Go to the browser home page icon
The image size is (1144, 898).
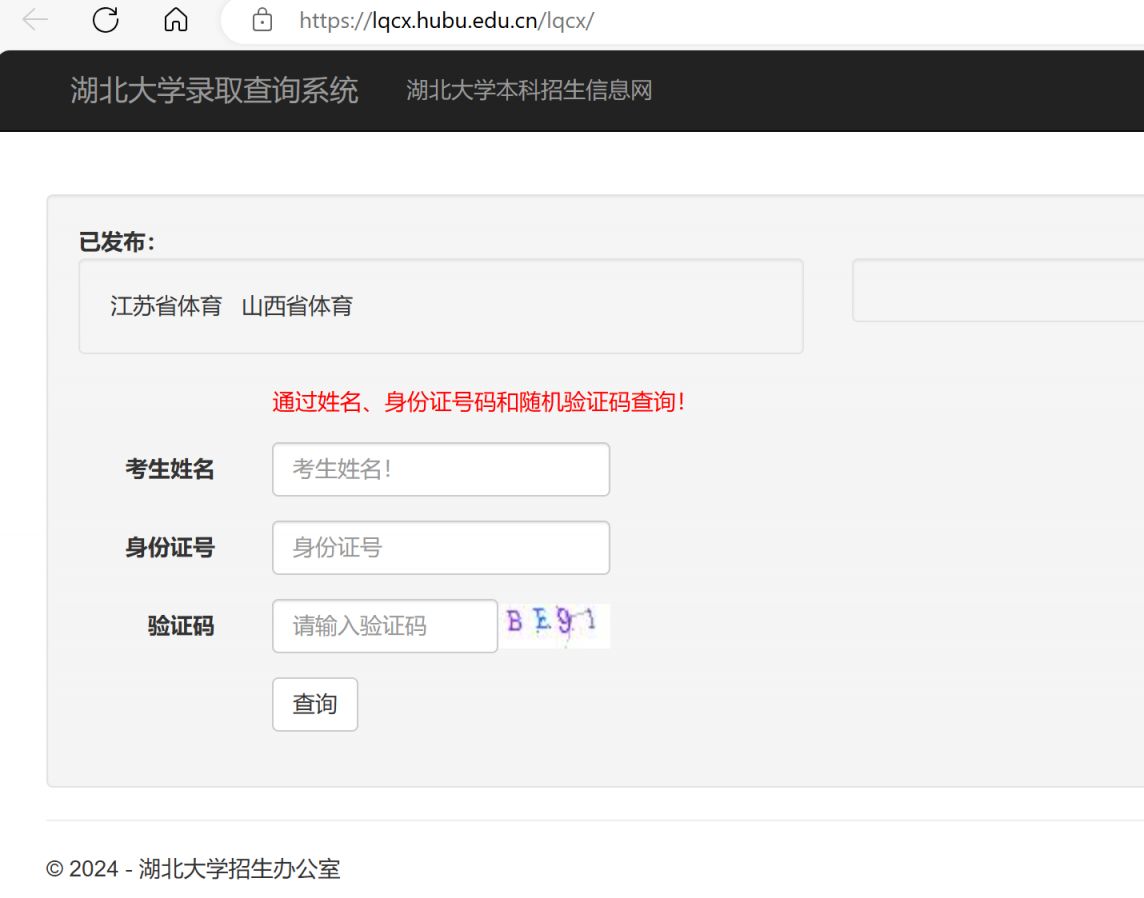[x=176, y=20]
